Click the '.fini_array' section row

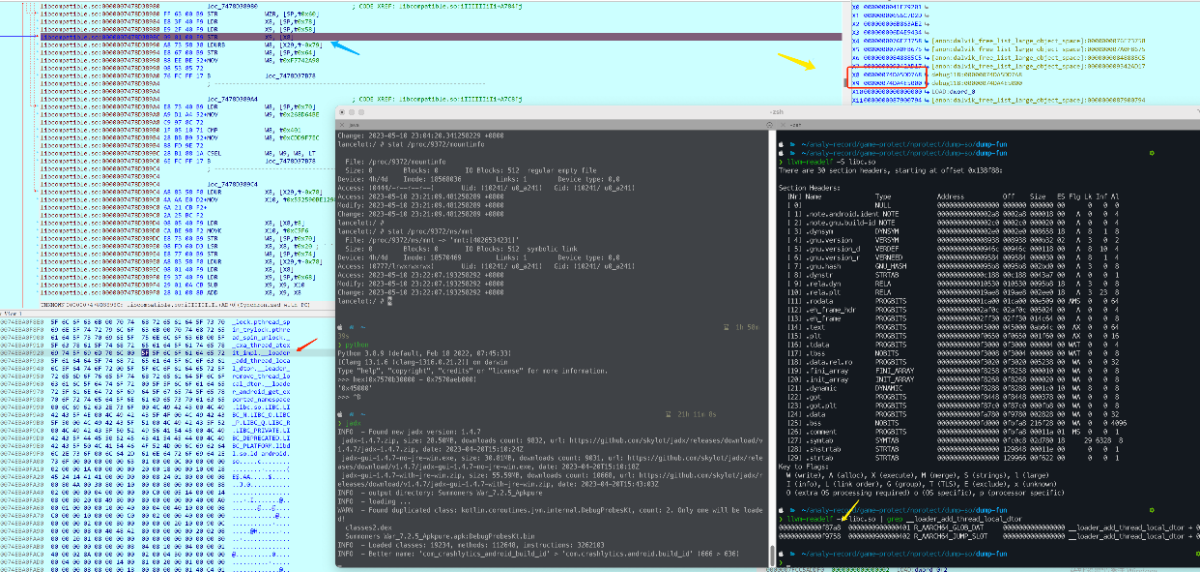pyautogui.click(x=953, y=371)
